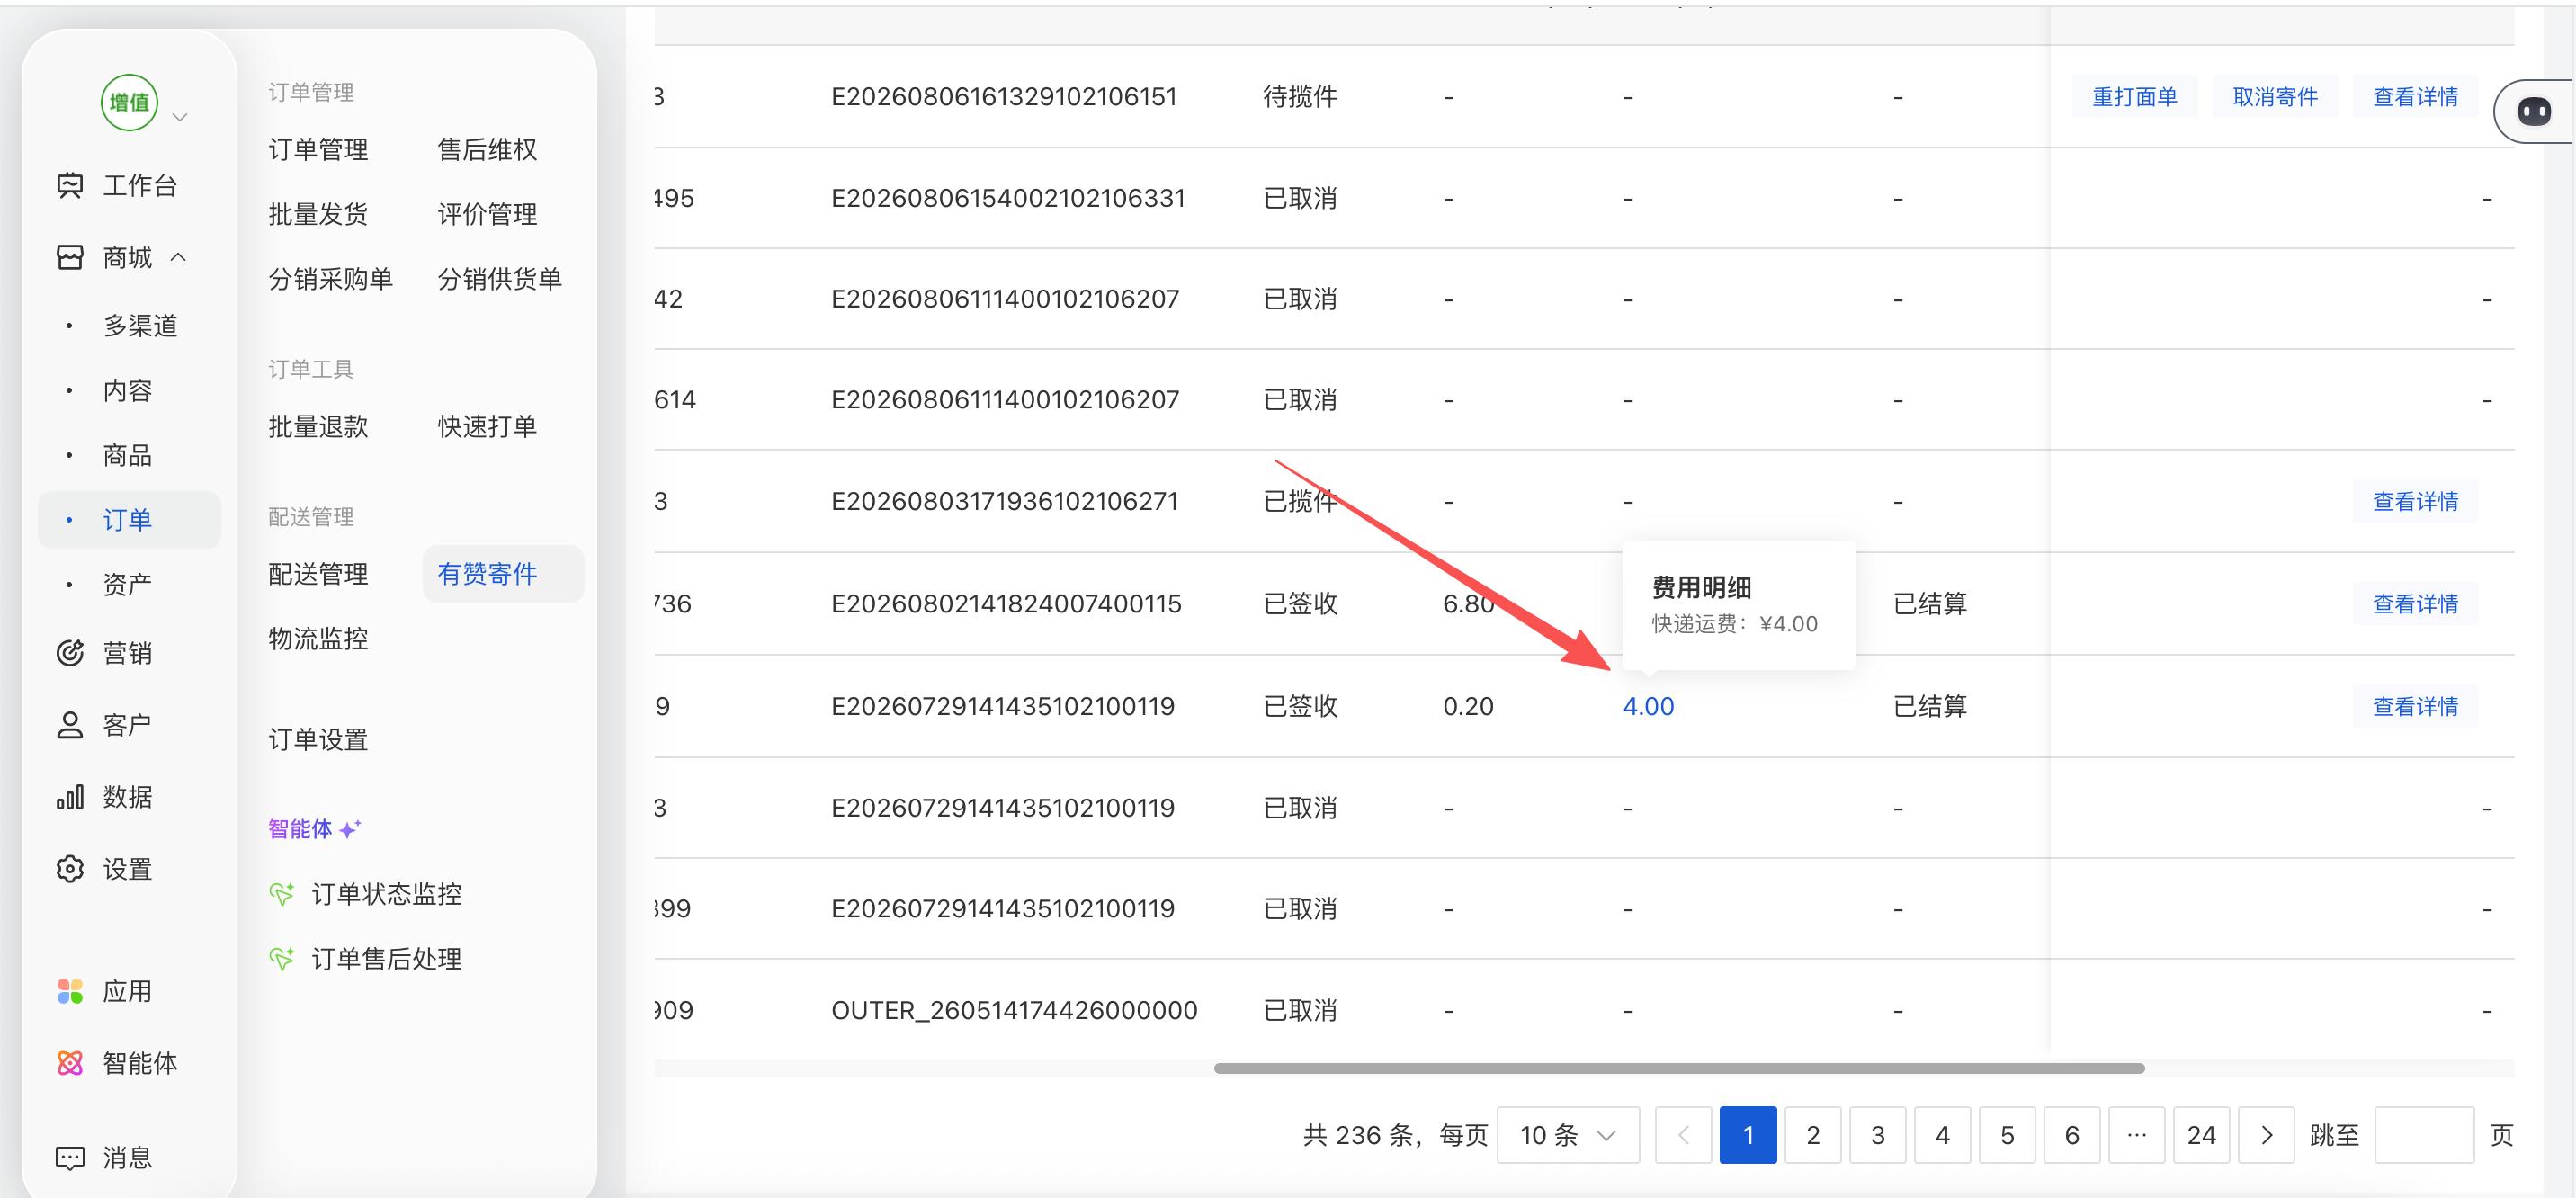2576x1198 pixels.
Task: Select 订单 in the sidebar
Action: coord(129,520)
